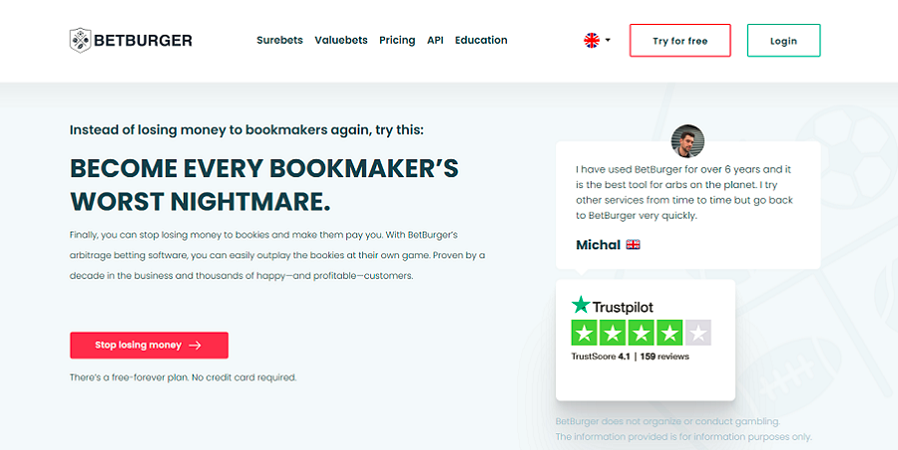
Task: Click the grey fifth Trustpilot star
Action: coord(698,333)
